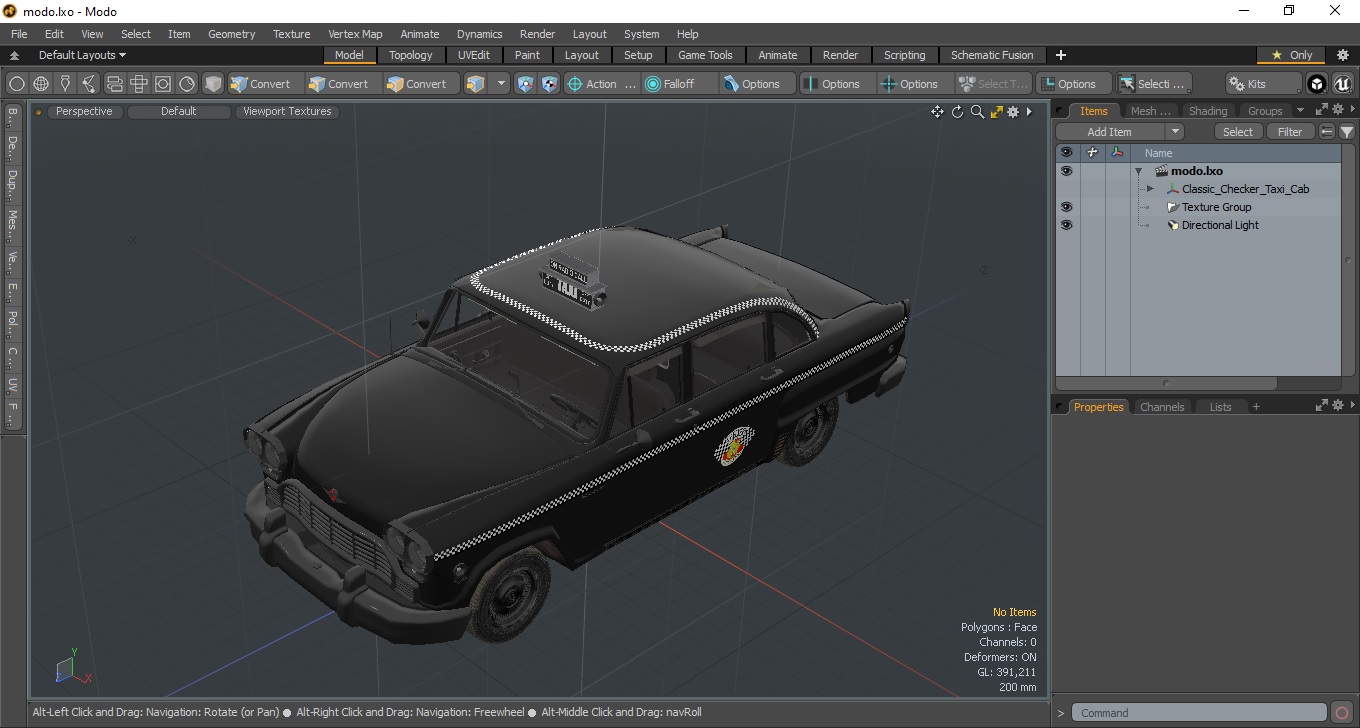Click the funnel filter icon
1360x728 pixels.
1347,132
